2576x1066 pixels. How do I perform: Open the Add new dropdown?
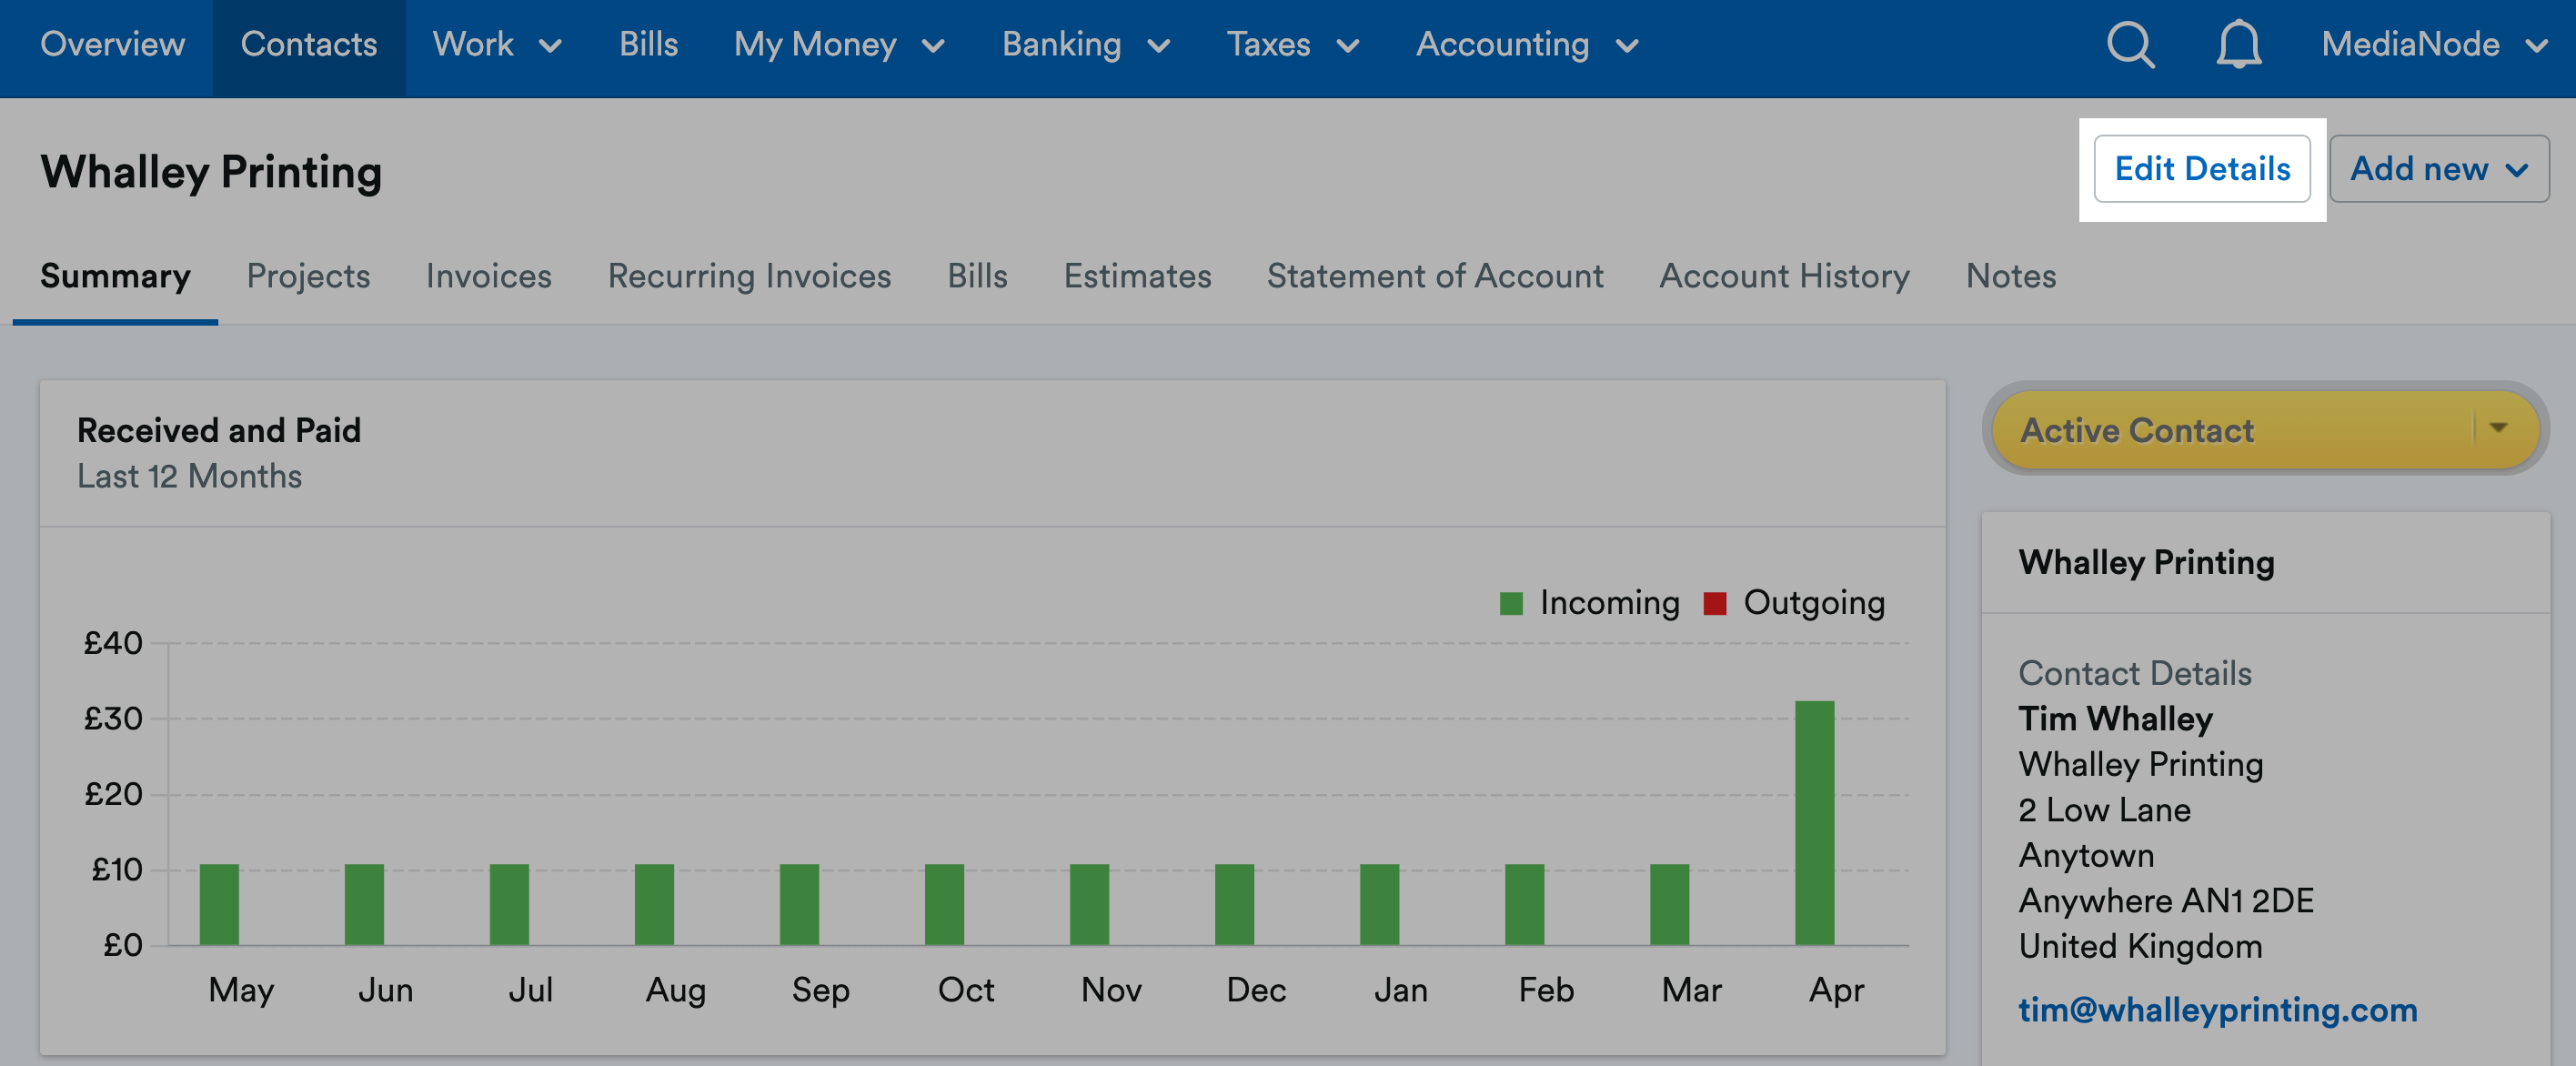click(x=2439, y=169)
